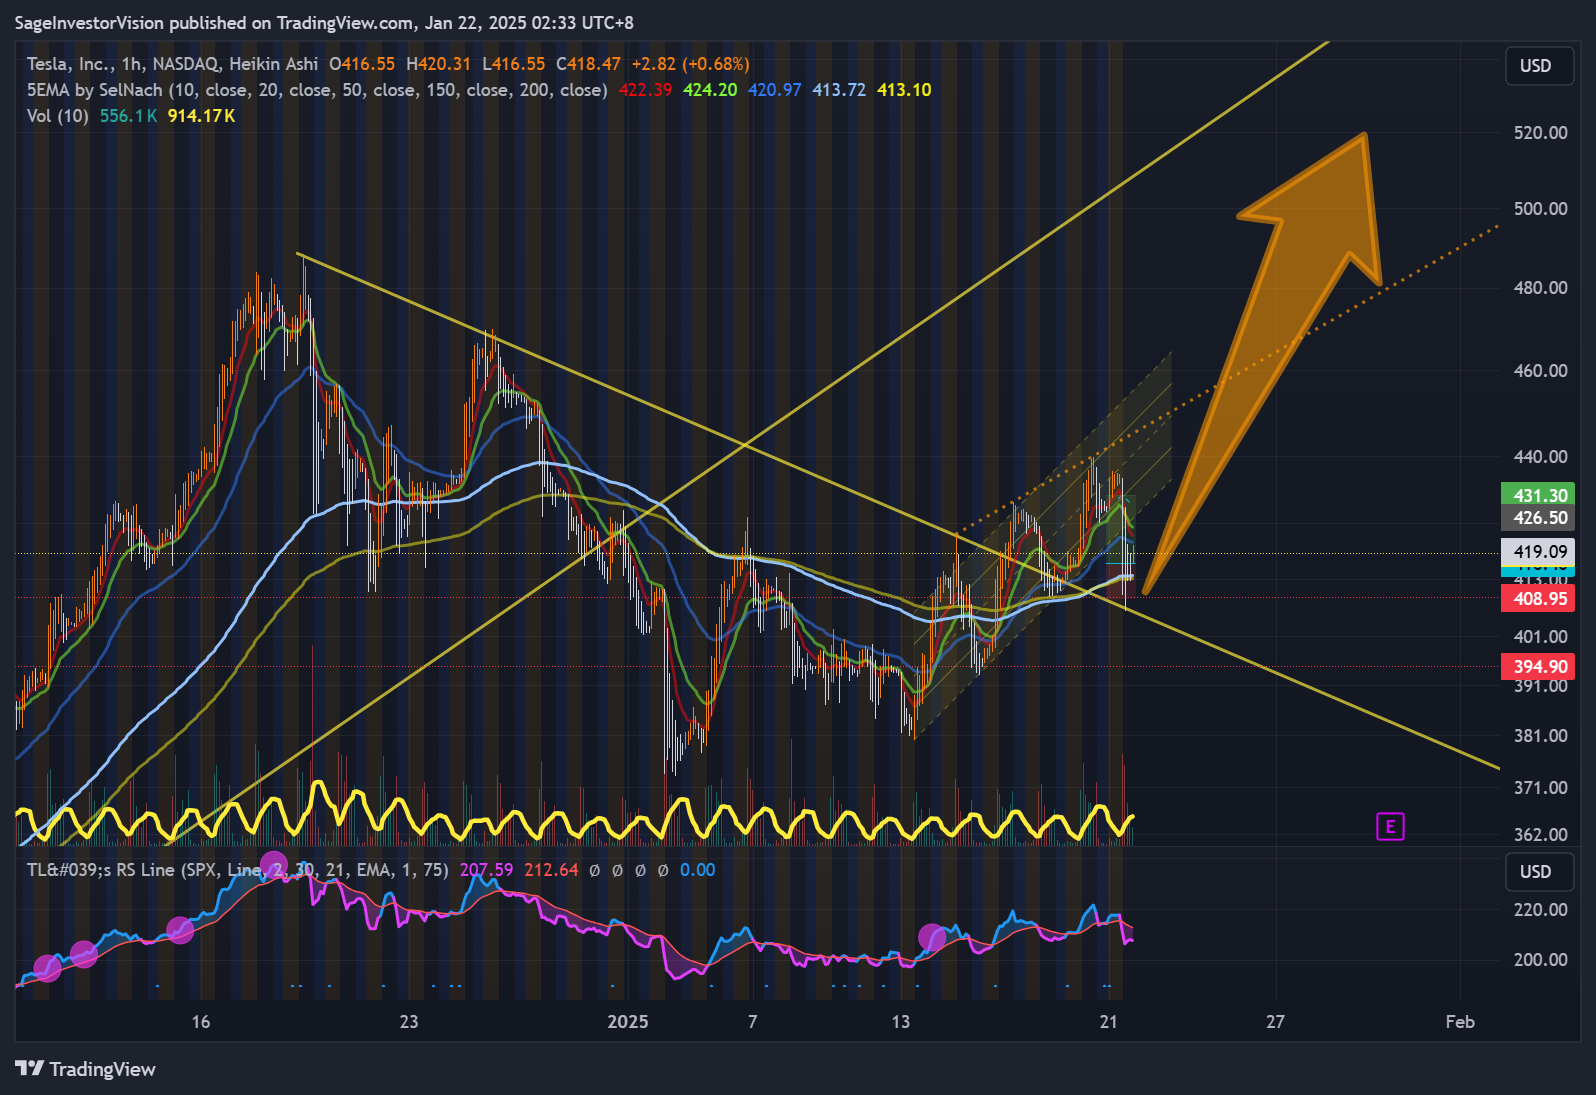
Task: Click the 520.00 price axis label
Action: pos(1540,133)
